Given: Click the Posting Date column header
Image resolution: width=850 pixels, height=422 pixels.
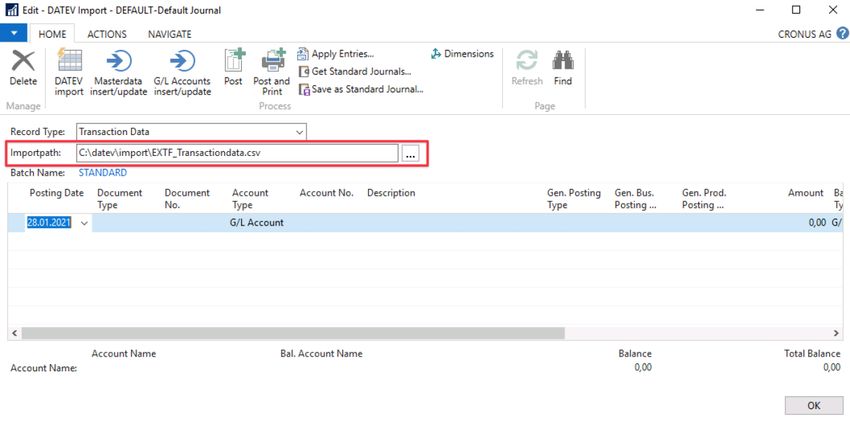Looking at the screenshot, I should pos(56,193).
